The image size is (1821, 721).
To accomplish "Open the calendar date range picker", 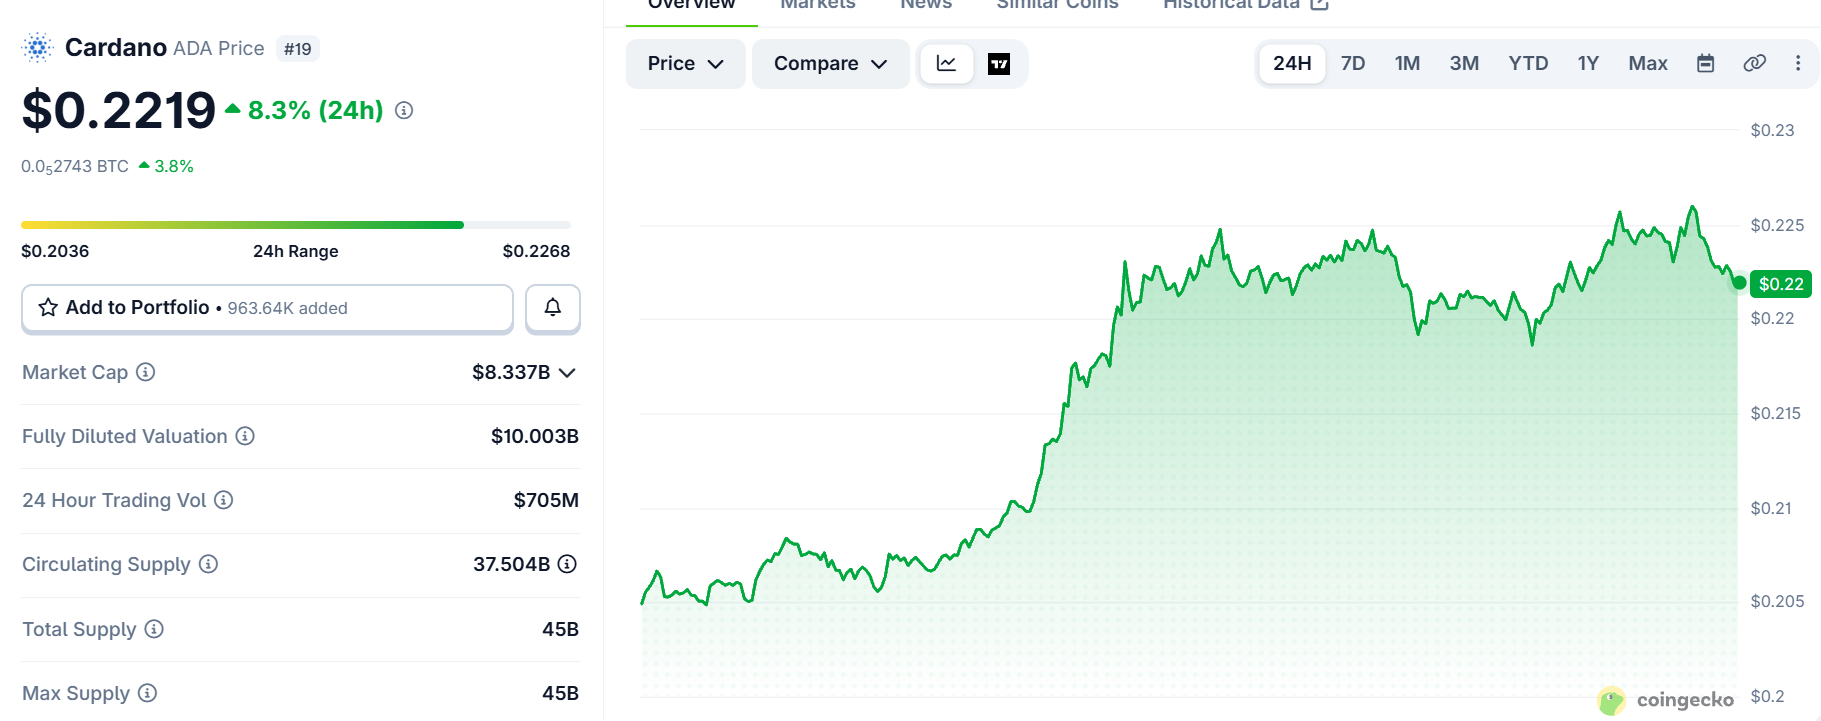I will tap(1706, 63).
